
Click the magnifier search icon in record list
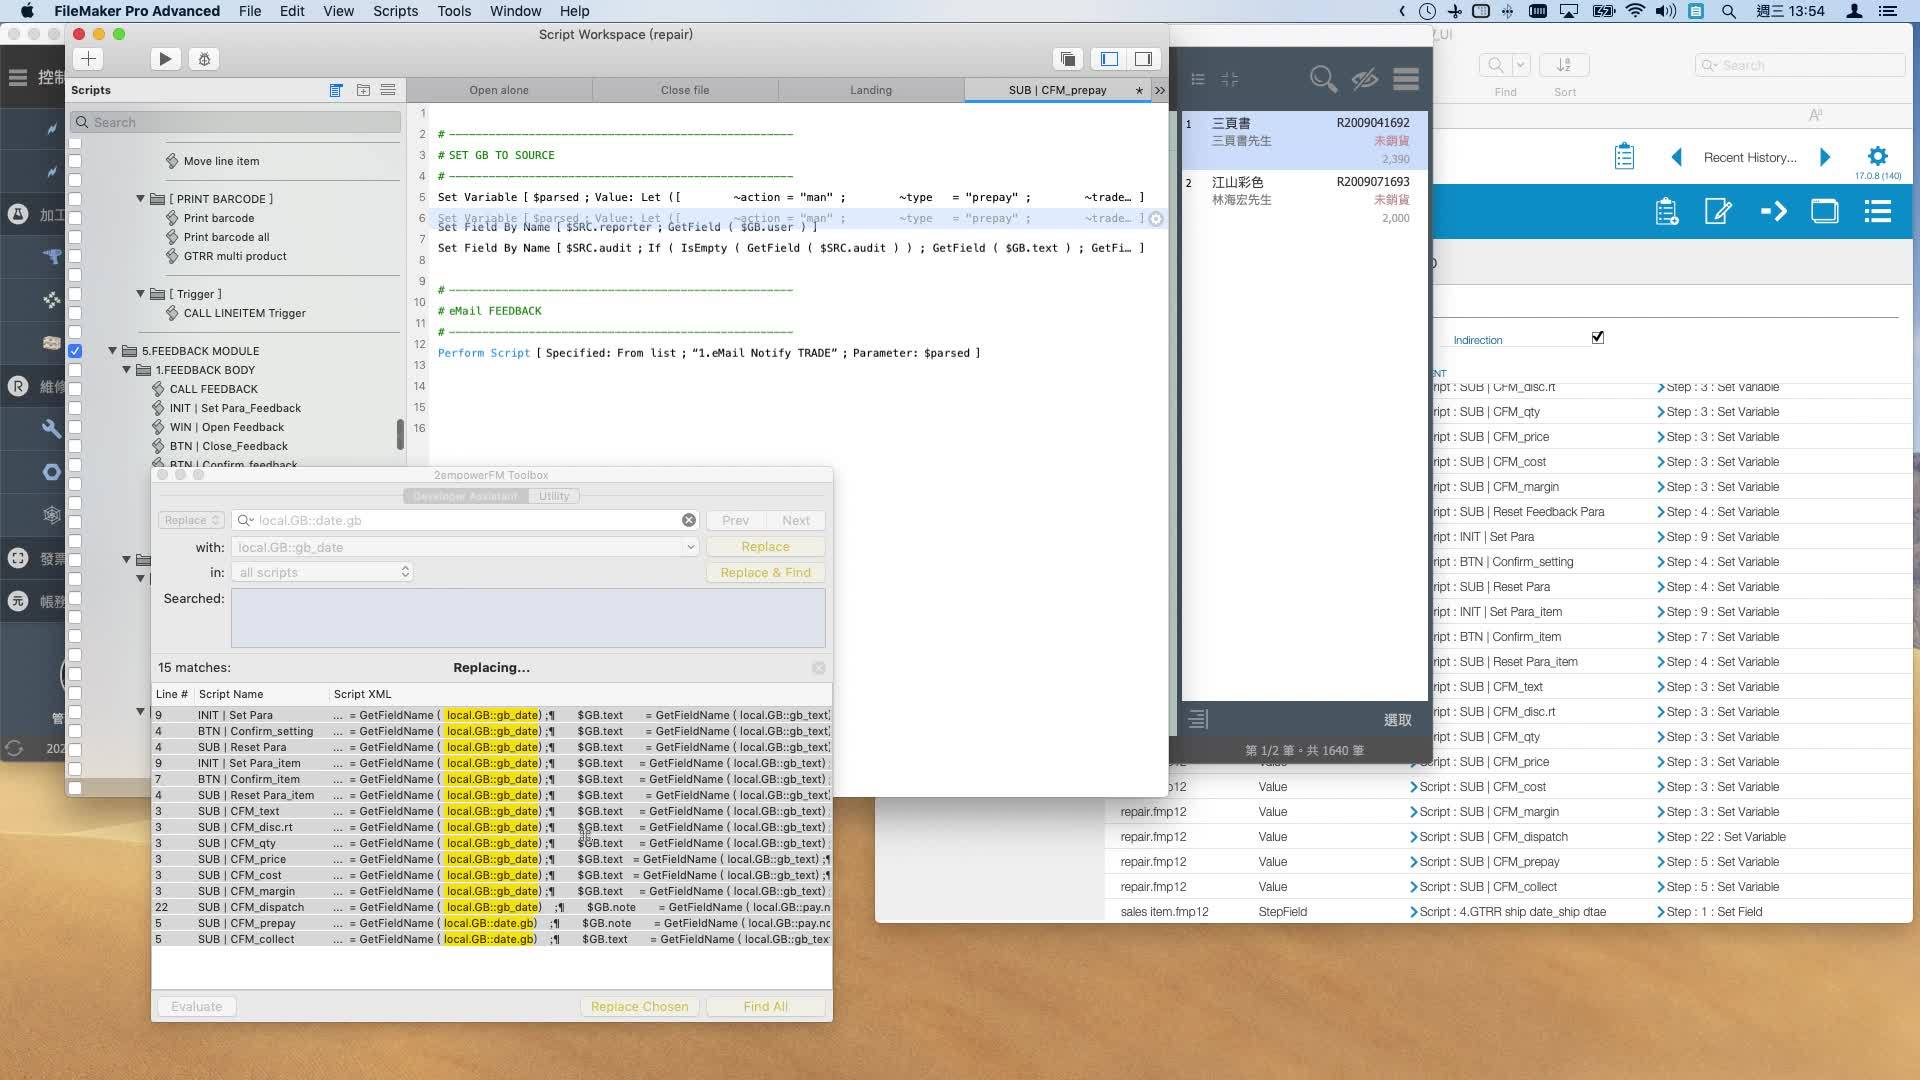1323,79
